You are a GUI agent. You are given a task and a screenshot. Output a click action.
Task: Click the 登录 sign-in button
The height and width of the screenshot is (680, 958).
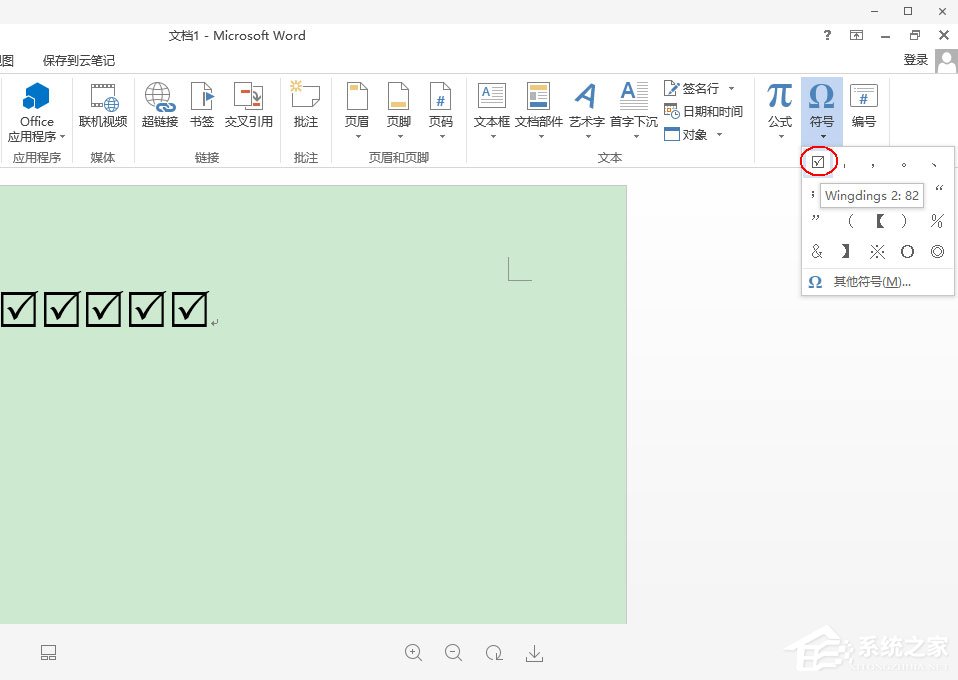coord(916,59)
